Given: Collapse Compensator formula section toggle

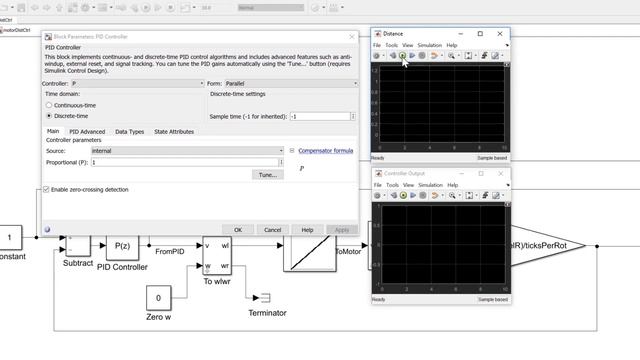Looking at the screenshot, I should pyautogui.click(x=292, y=151).
